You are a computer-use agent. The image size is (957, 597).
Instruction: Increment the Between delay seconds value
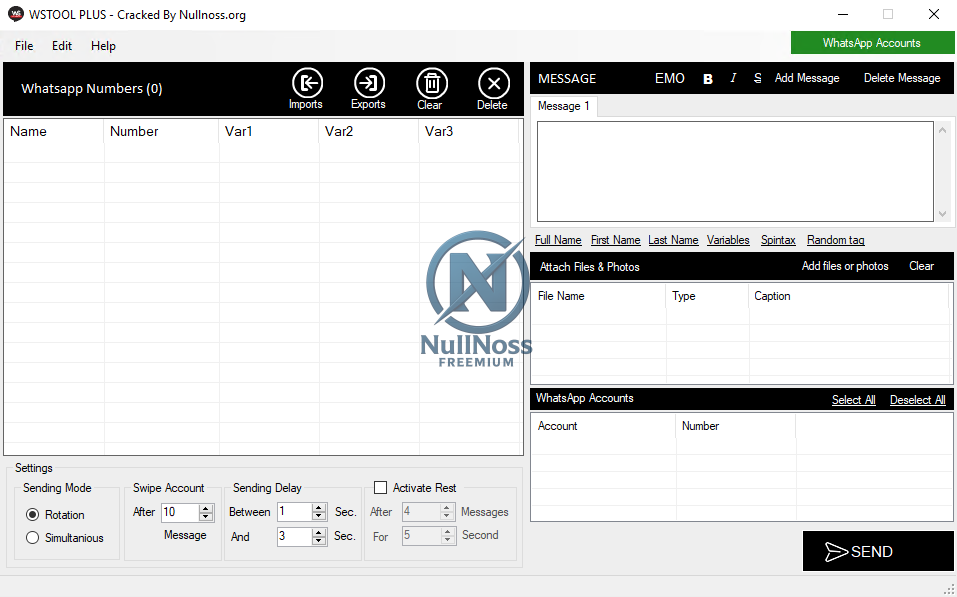[x=317, y=507]
